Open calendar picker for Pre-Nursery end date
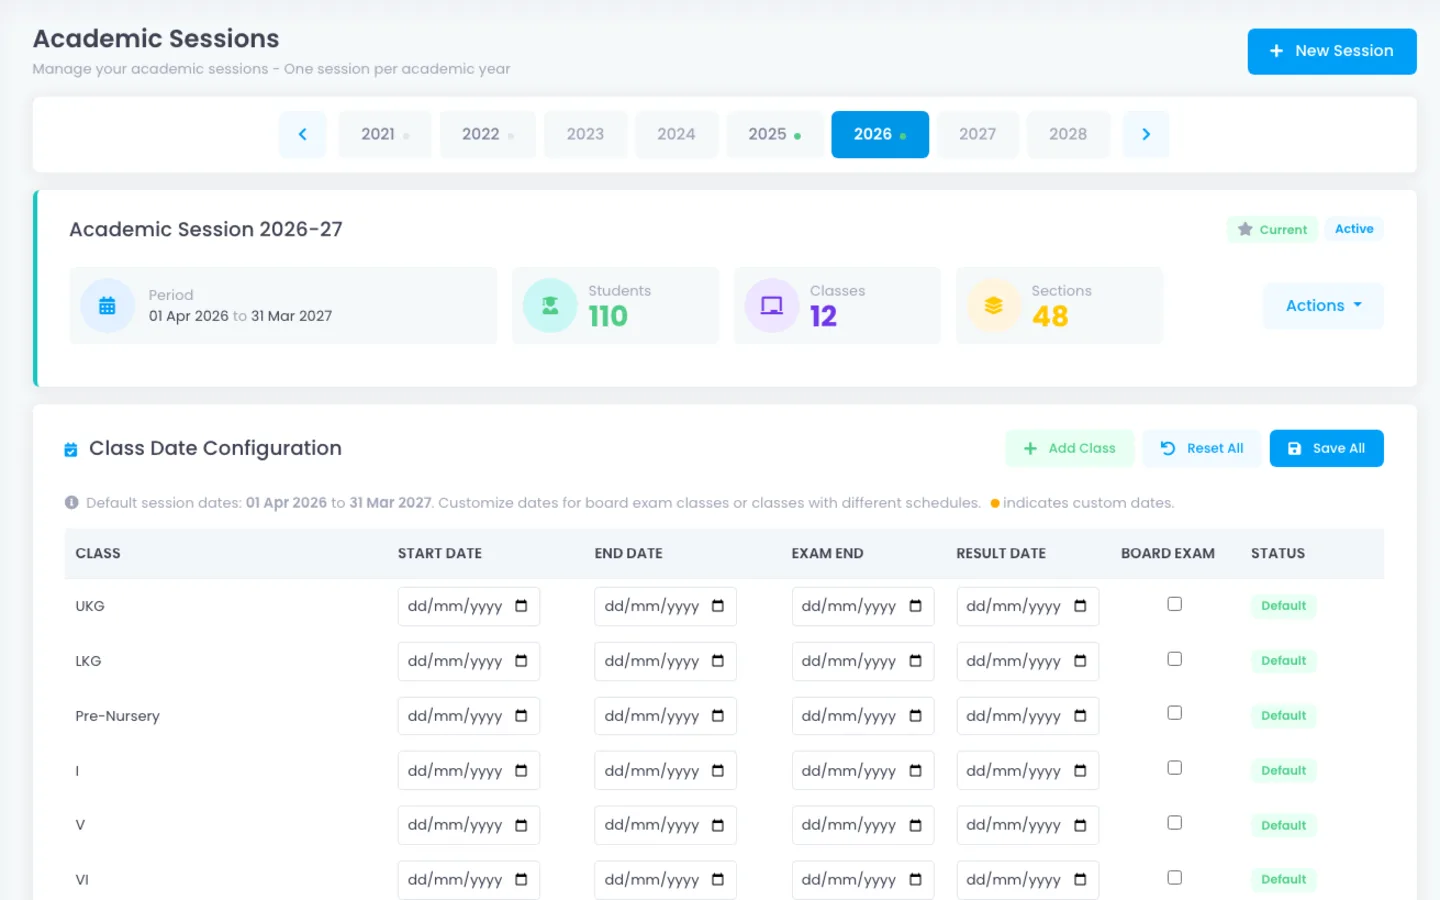This screenshot has width=1440, height=900. tap(718, 716)
